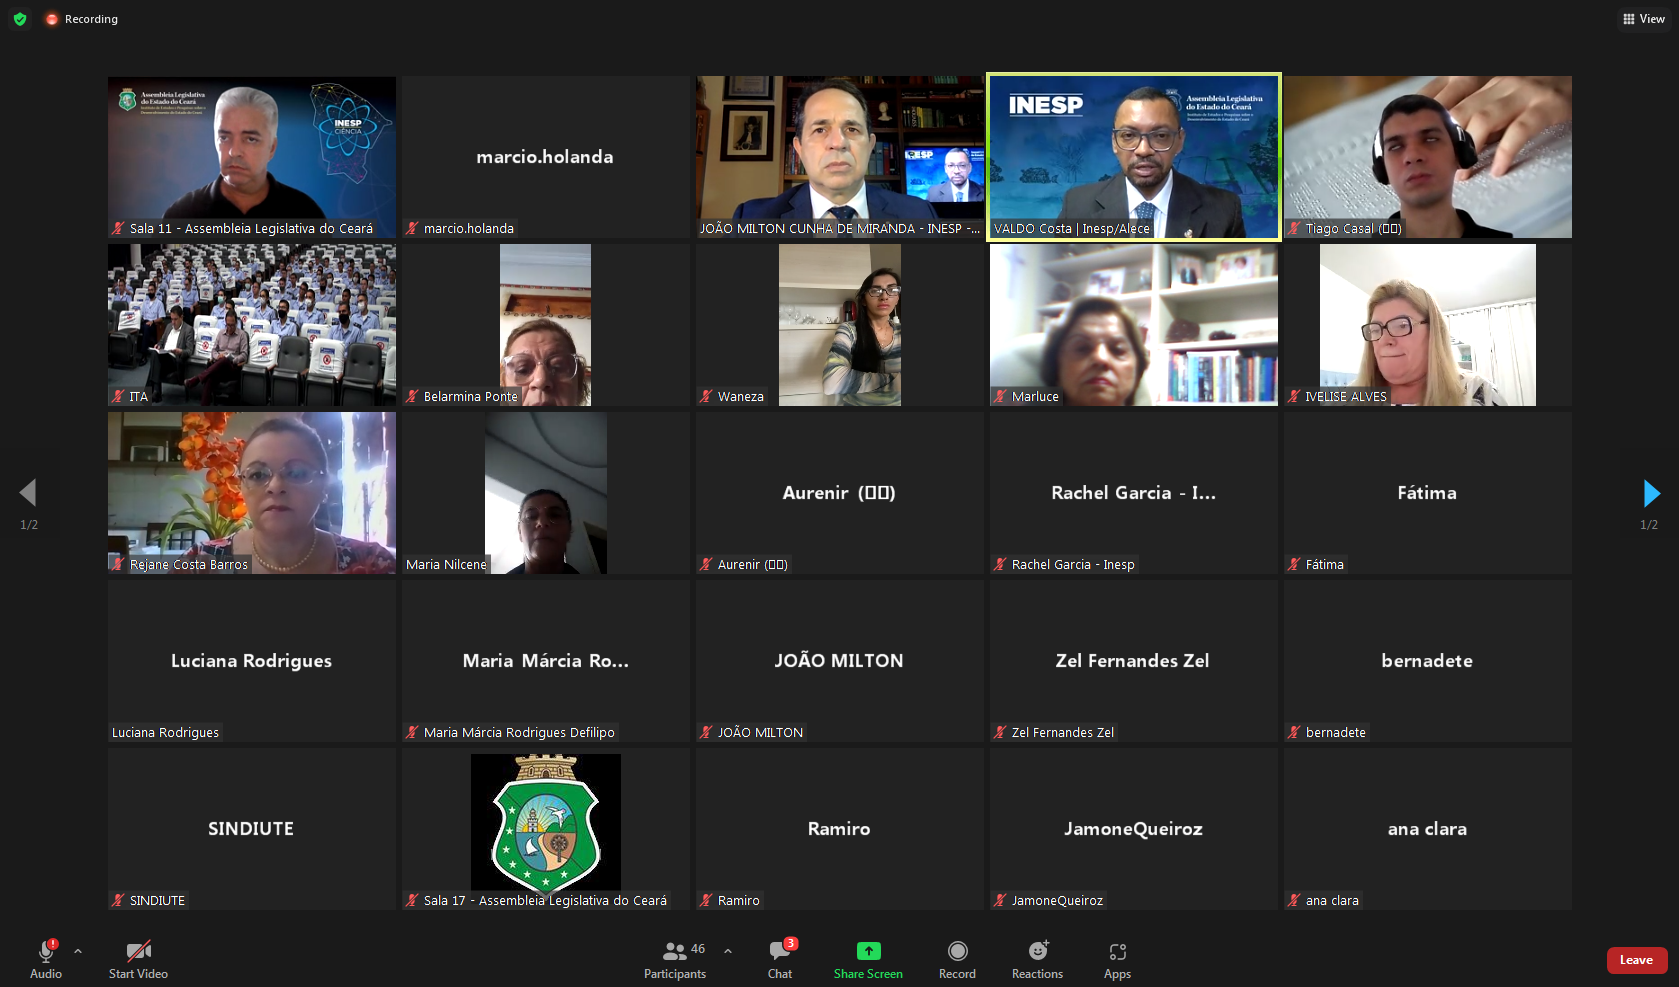This screenshot has height=987, width=1679.
Task: Turn on camera with Start Video
Action: 138,959
